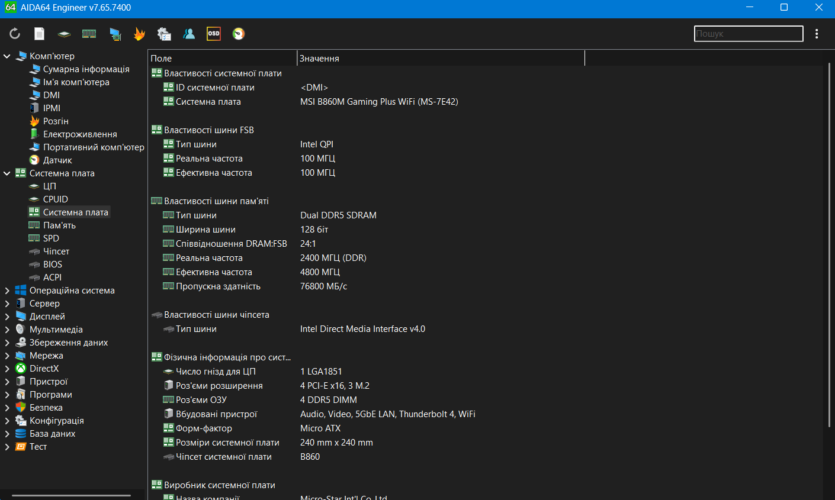Screen dimensions: 835x500
Task: Select the Intel Direct Media Interface v4.0 value
Action: click(362, 329)
